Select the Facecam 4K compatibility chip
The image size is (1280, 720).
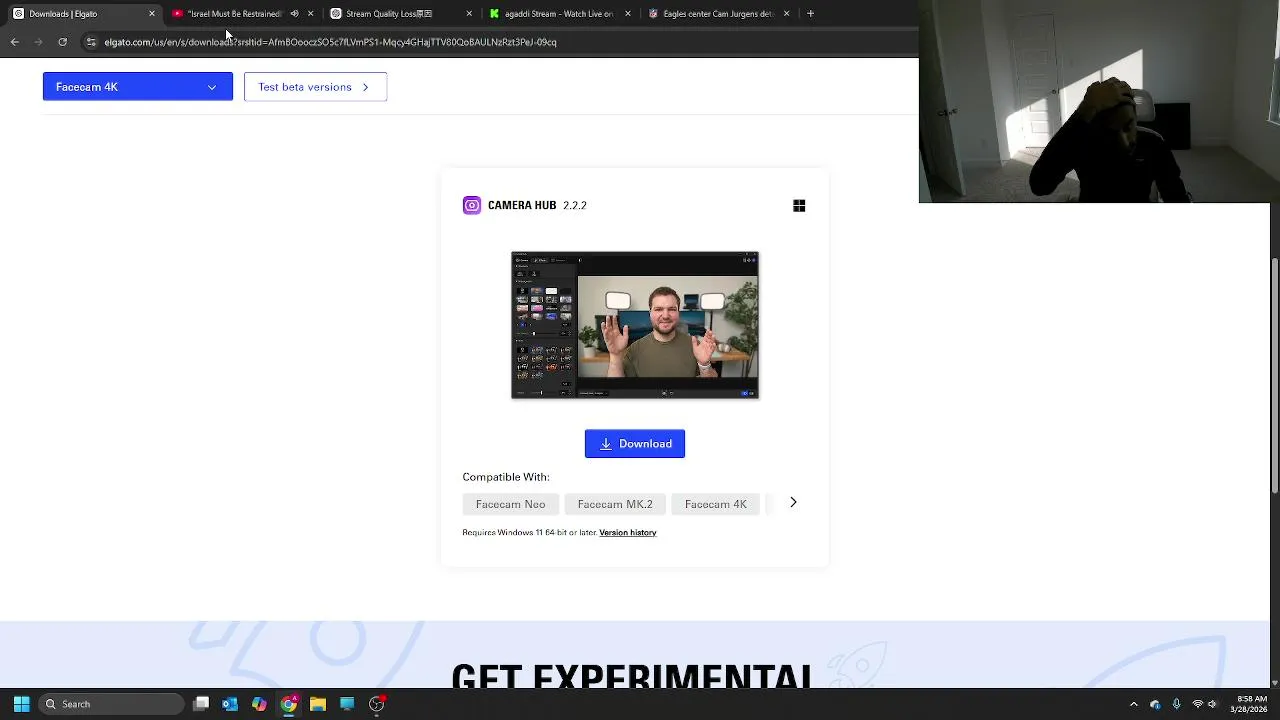tap(716, 504)
